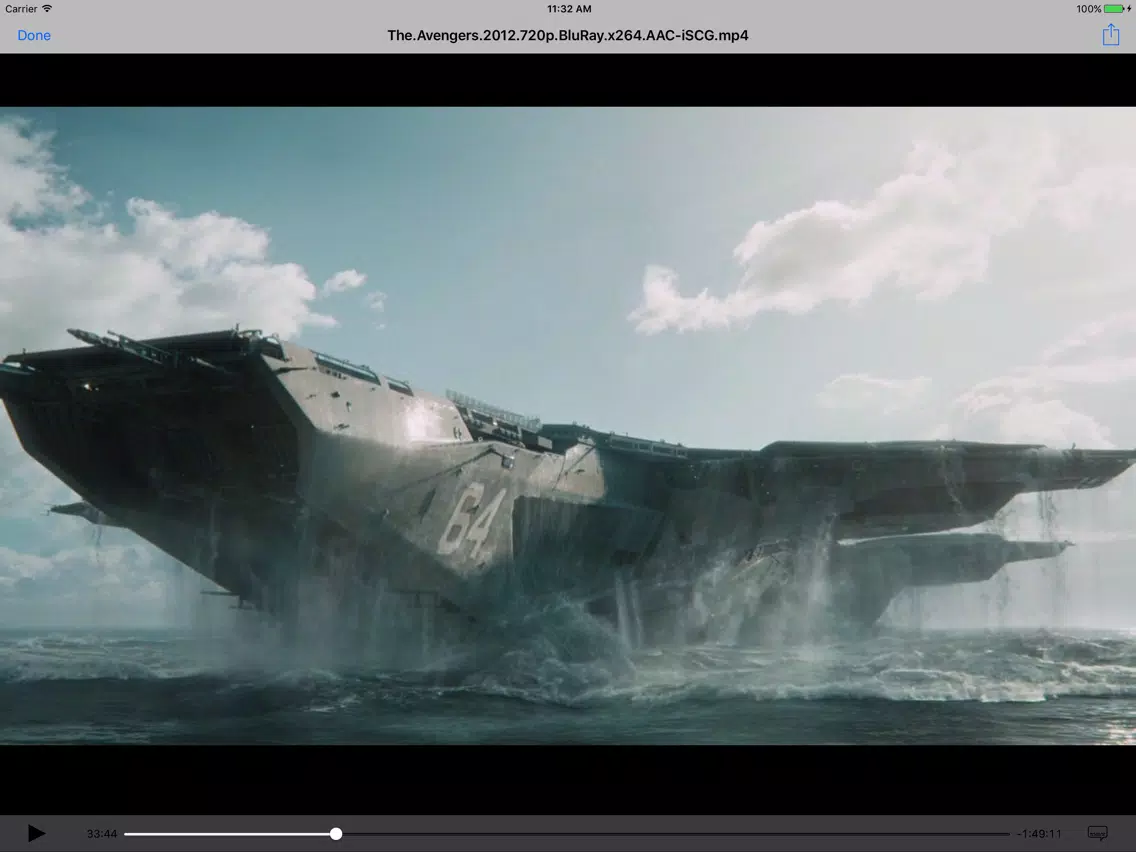Click the playback scrubber handle
The height and width of the screenshot is (852, 1136).
(335, 834)
